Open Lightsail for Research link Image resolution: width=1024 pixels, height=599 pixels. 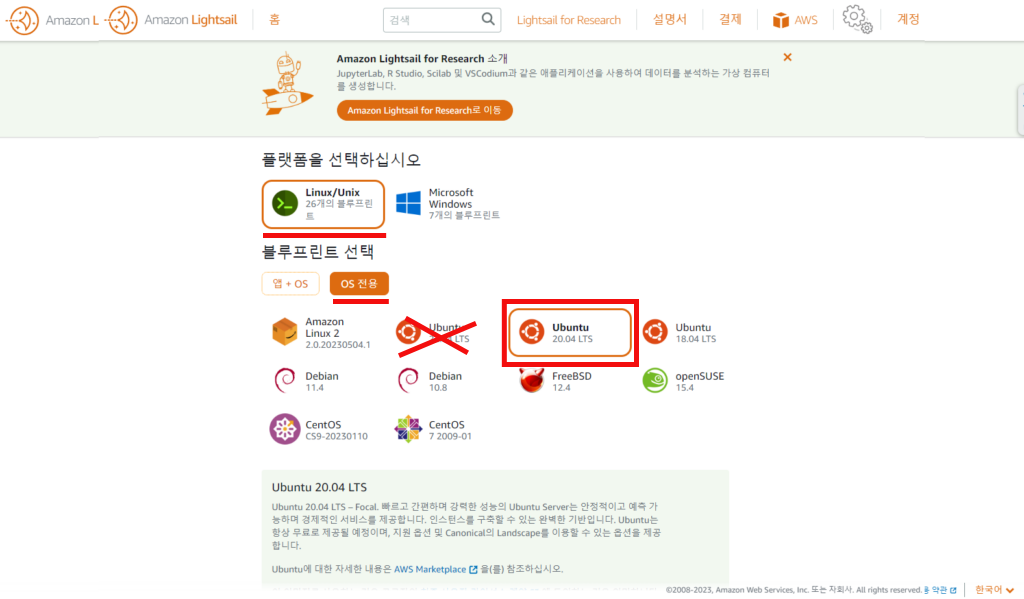point(568,20)
